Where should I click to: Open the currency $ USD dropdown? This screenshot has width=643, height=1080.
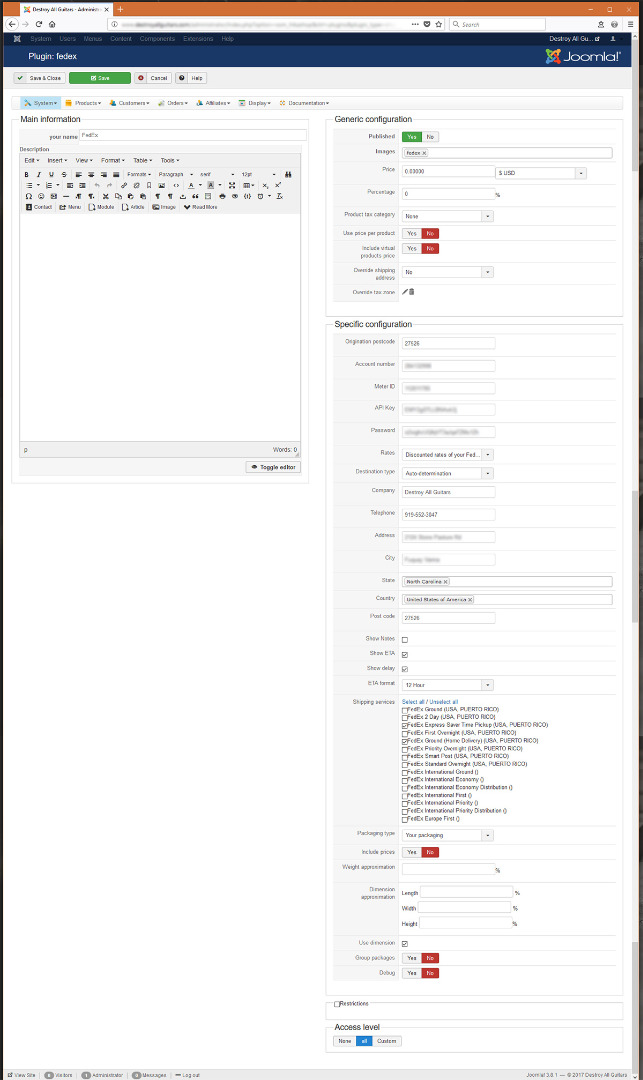540,173
